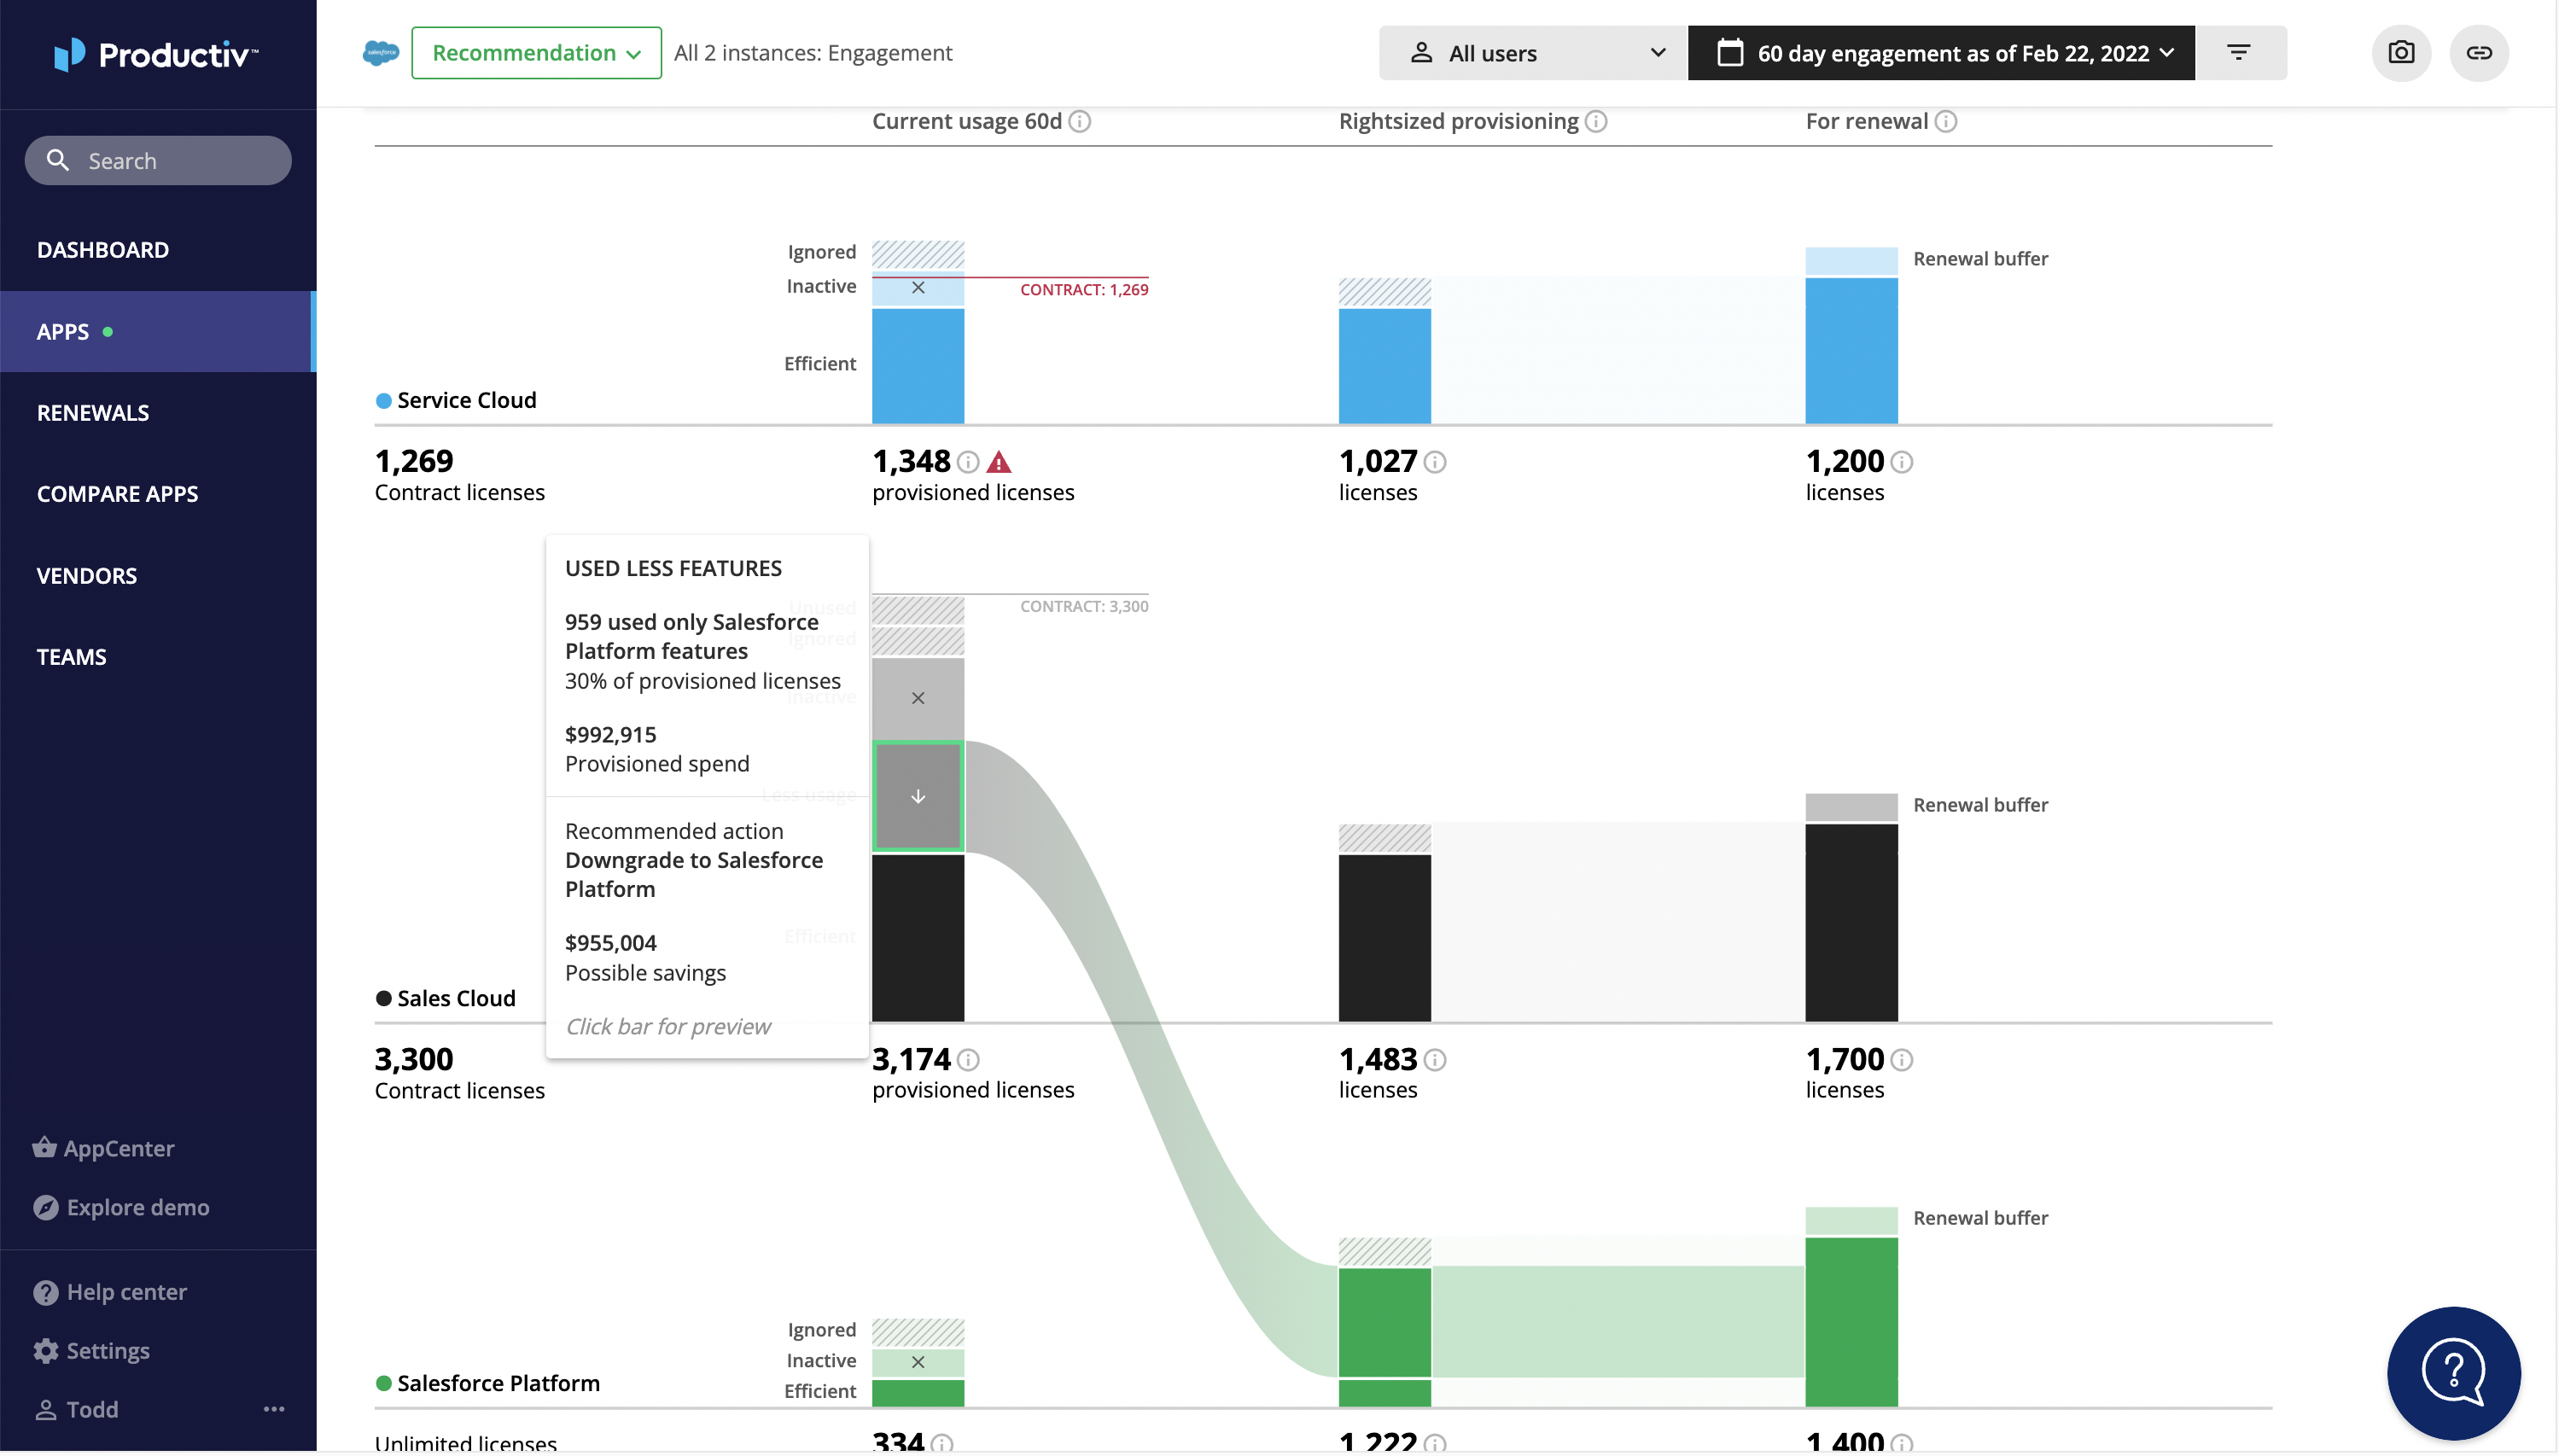Expand the All users dropdown
This screenshot has height=1456, width=2559.
click(1534, 53)
